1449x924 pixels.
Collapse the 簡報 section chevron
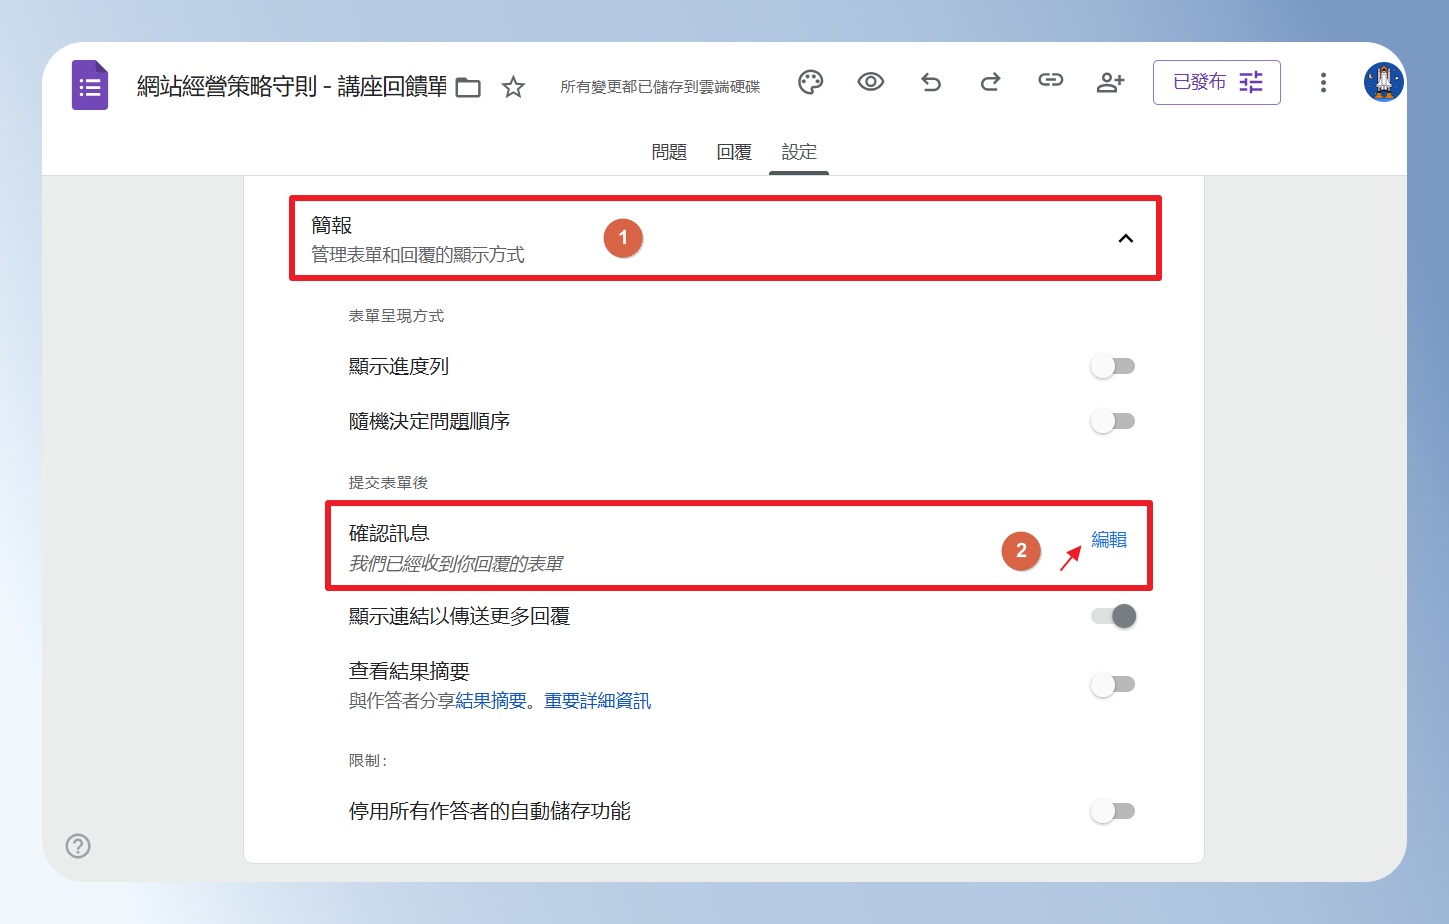1125,238
